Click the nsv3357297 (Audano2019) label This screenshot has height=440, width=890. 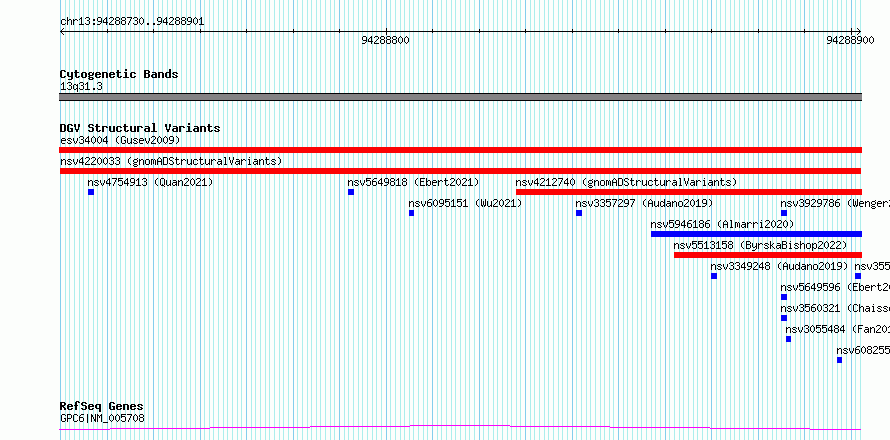click(644, 203)
